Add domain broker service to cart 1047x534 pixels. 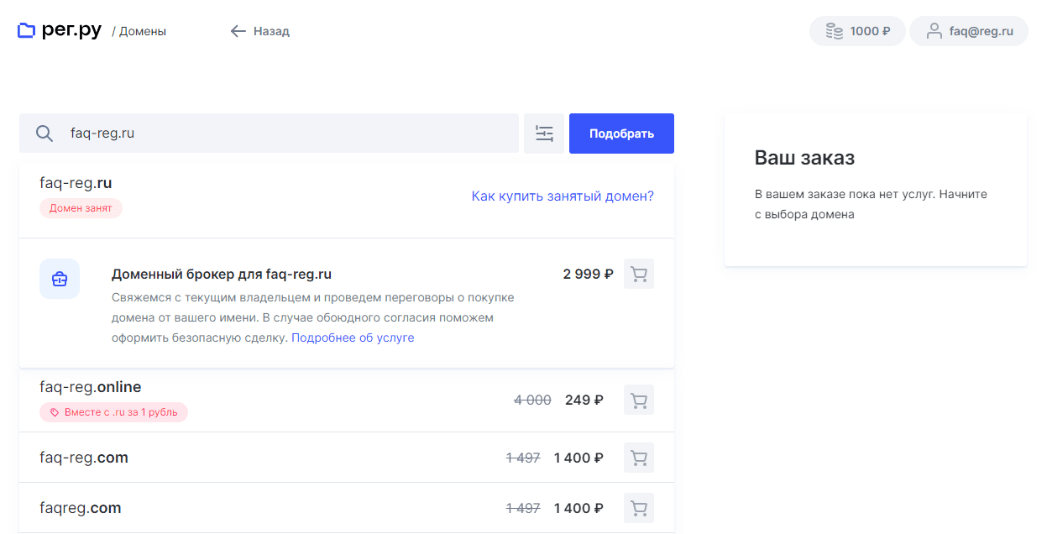[638, 274]
